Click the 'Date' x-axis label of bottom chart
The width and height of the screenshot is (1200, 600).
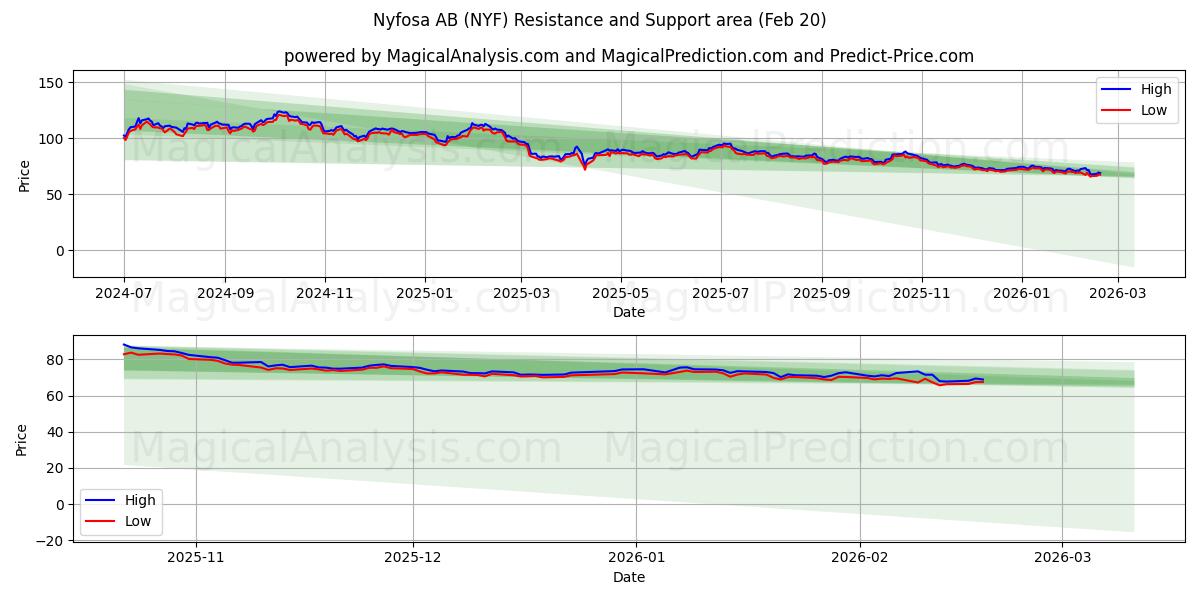pyautogui.click(x=629, y=577)
